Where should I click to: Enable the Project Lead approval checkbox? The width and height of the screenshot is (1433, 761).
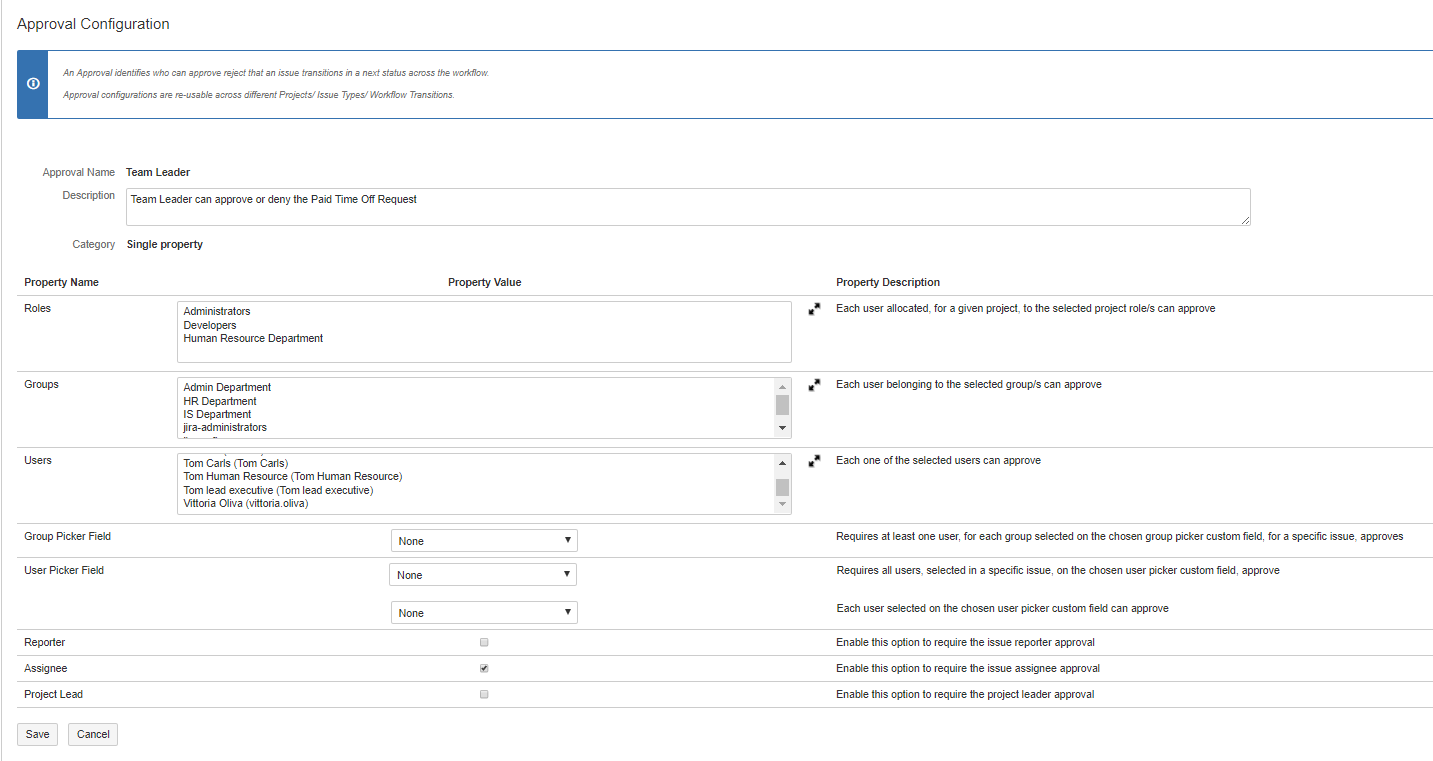point(484,694)
